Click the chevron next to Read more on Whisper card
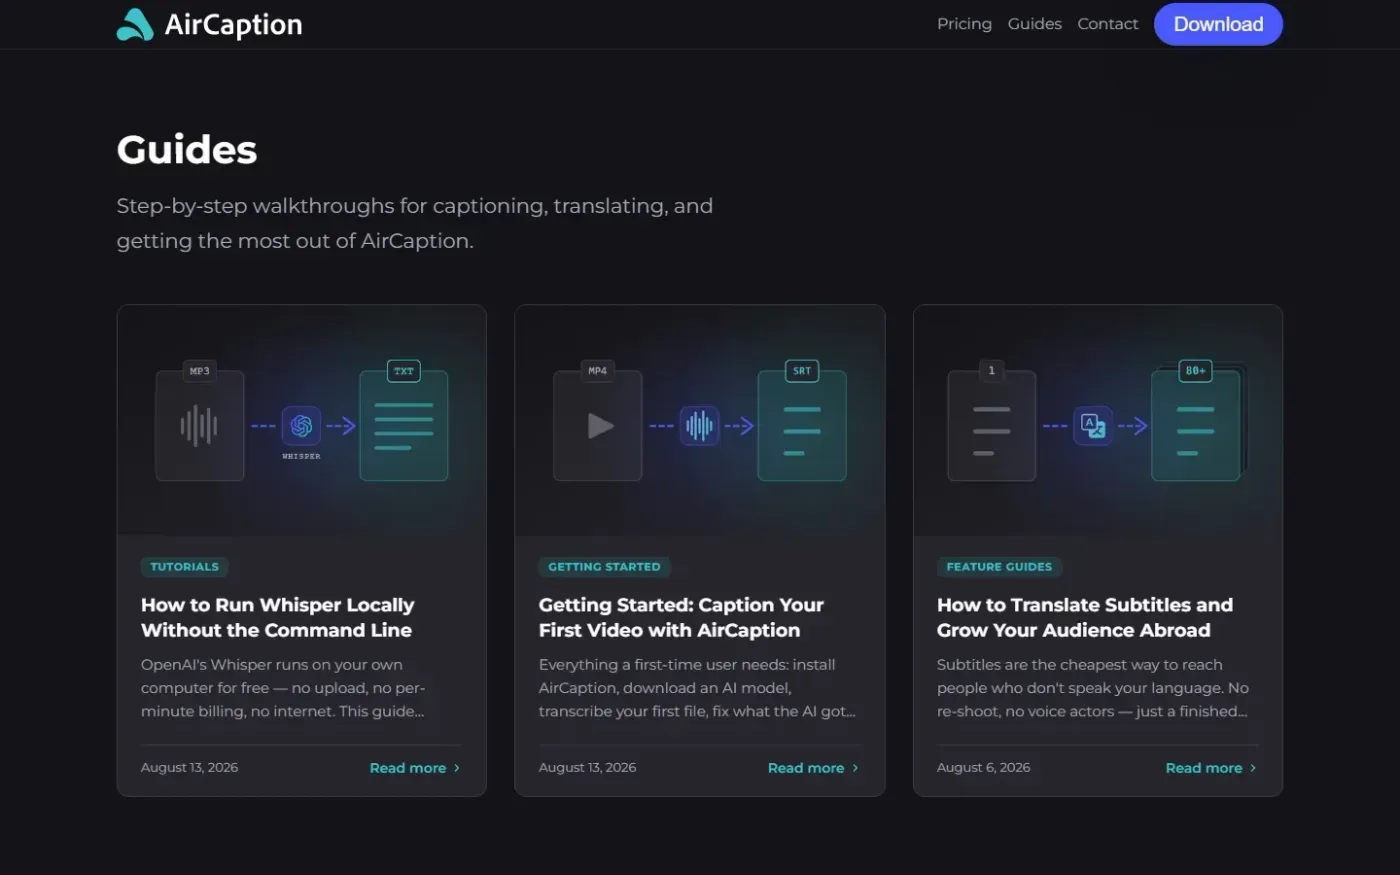Screen dimensions: 1400x875 click(457, 768)
